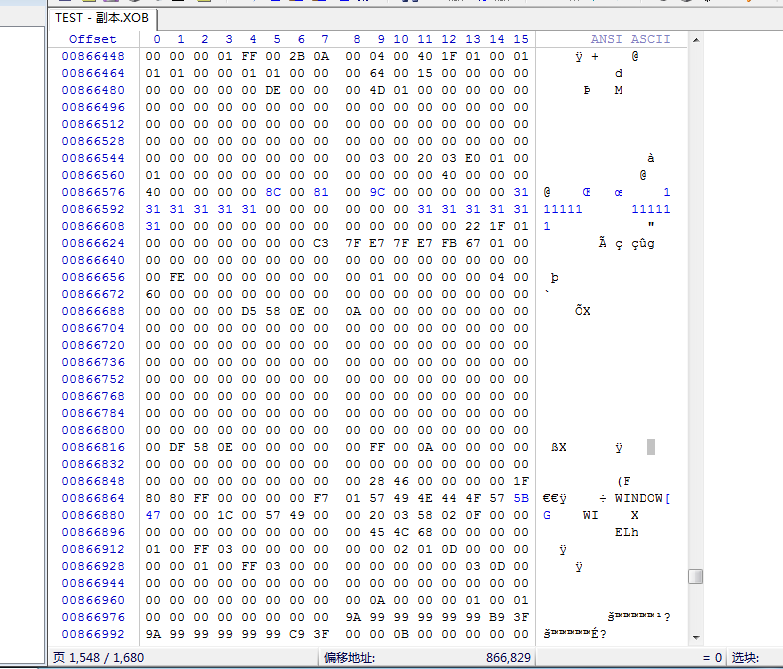Image resolution: width=783 pixels, height=669 pixels.
Task: Click the highlighted cursor block in ASCII column
Action: pyautogui.click(x=651, y=447)
